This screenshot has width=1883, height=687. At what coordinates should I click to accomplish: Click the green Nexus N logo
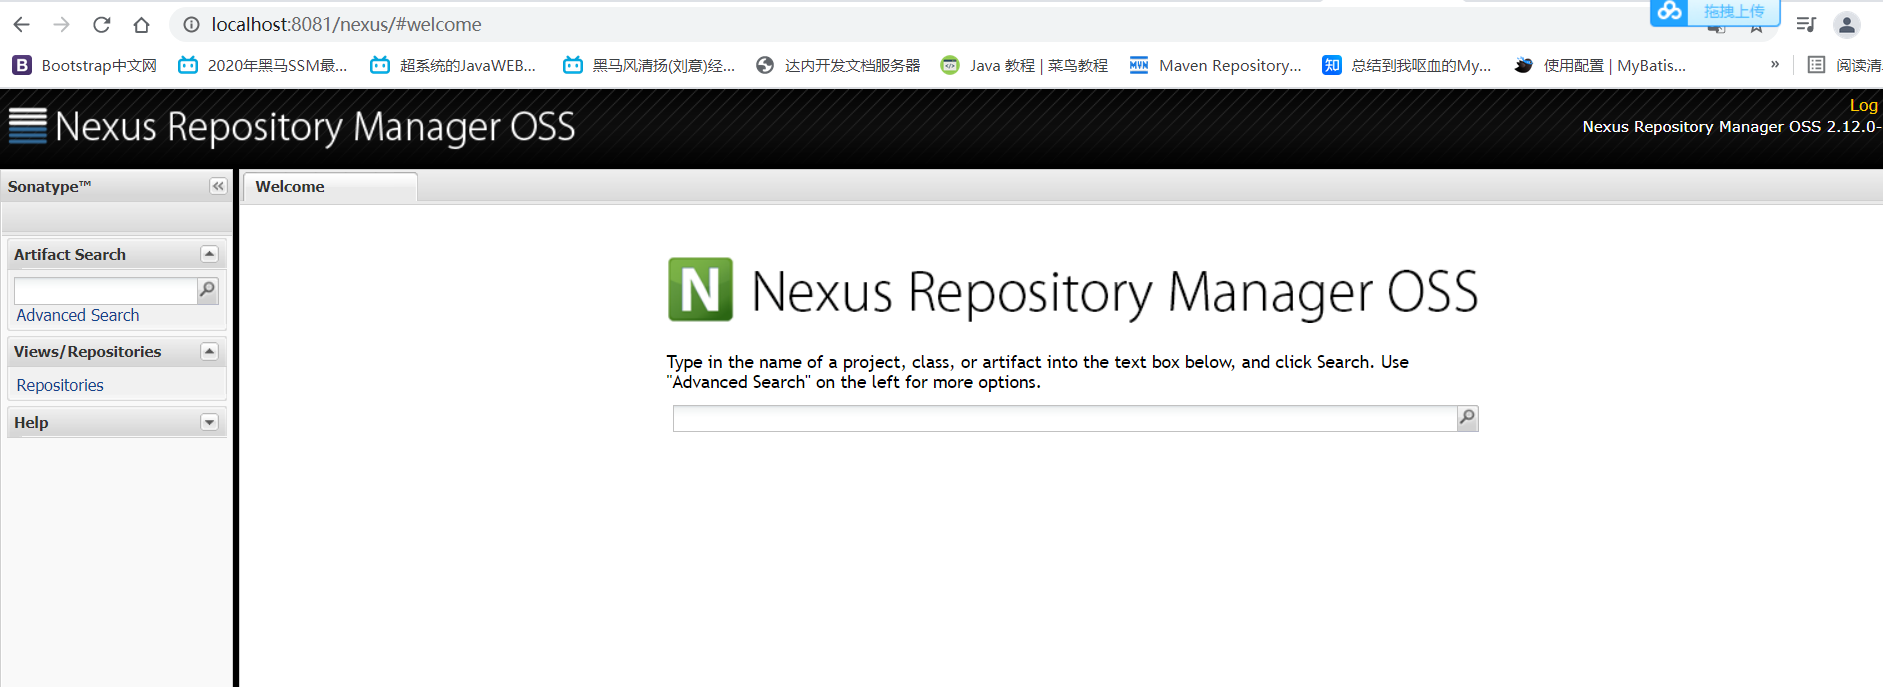click(x=700, y=290)
